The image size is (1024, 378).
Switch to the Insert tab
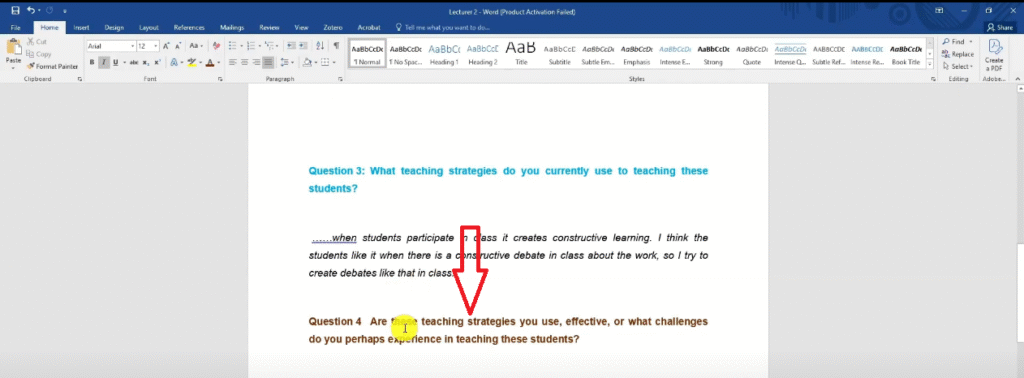point(82,28)
